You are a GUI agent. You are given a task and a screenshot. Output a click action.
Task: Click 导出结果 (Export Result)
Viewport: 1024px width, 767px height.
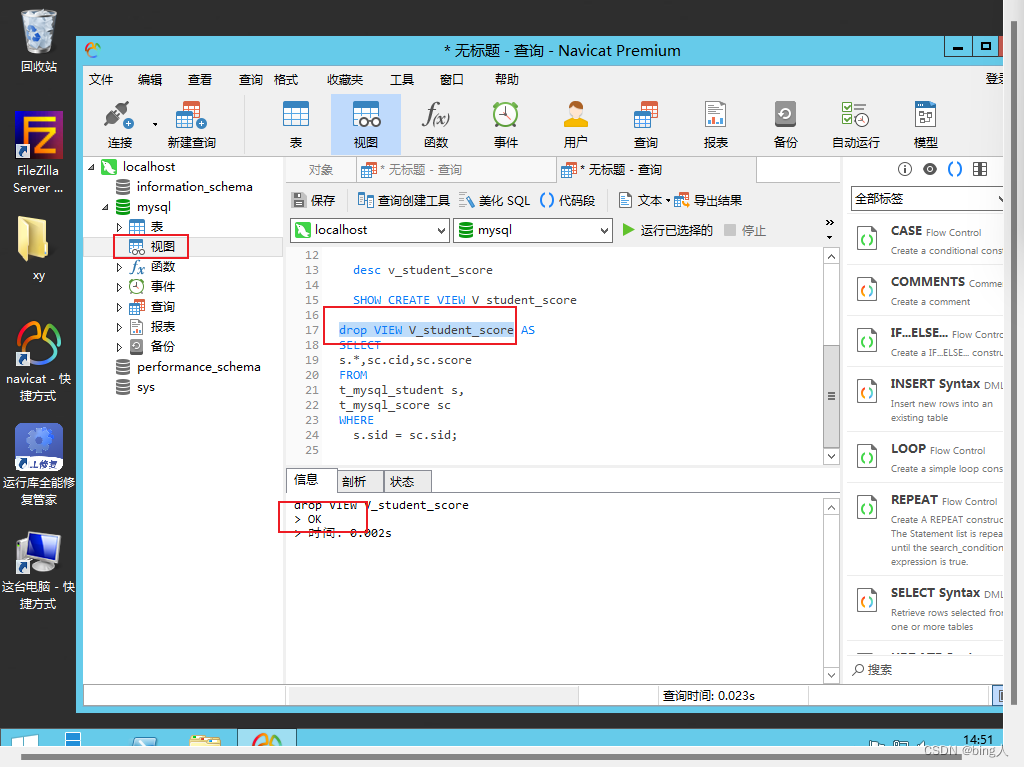pyautogui.click(x=709, y=200)
